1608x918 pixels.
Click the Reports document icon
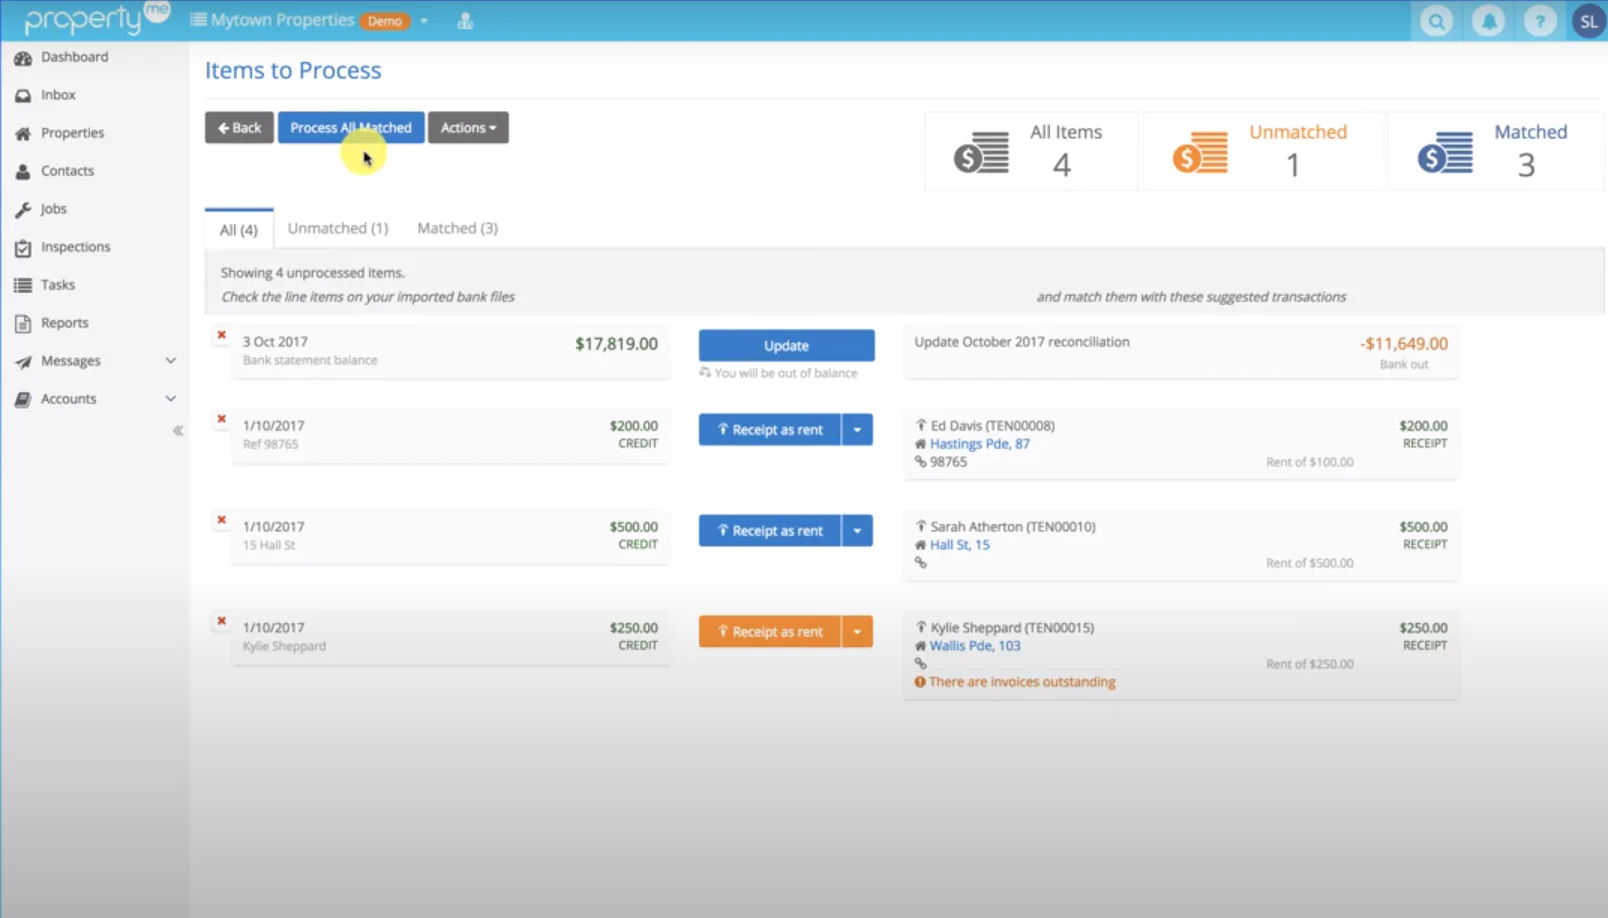(23, 324)
